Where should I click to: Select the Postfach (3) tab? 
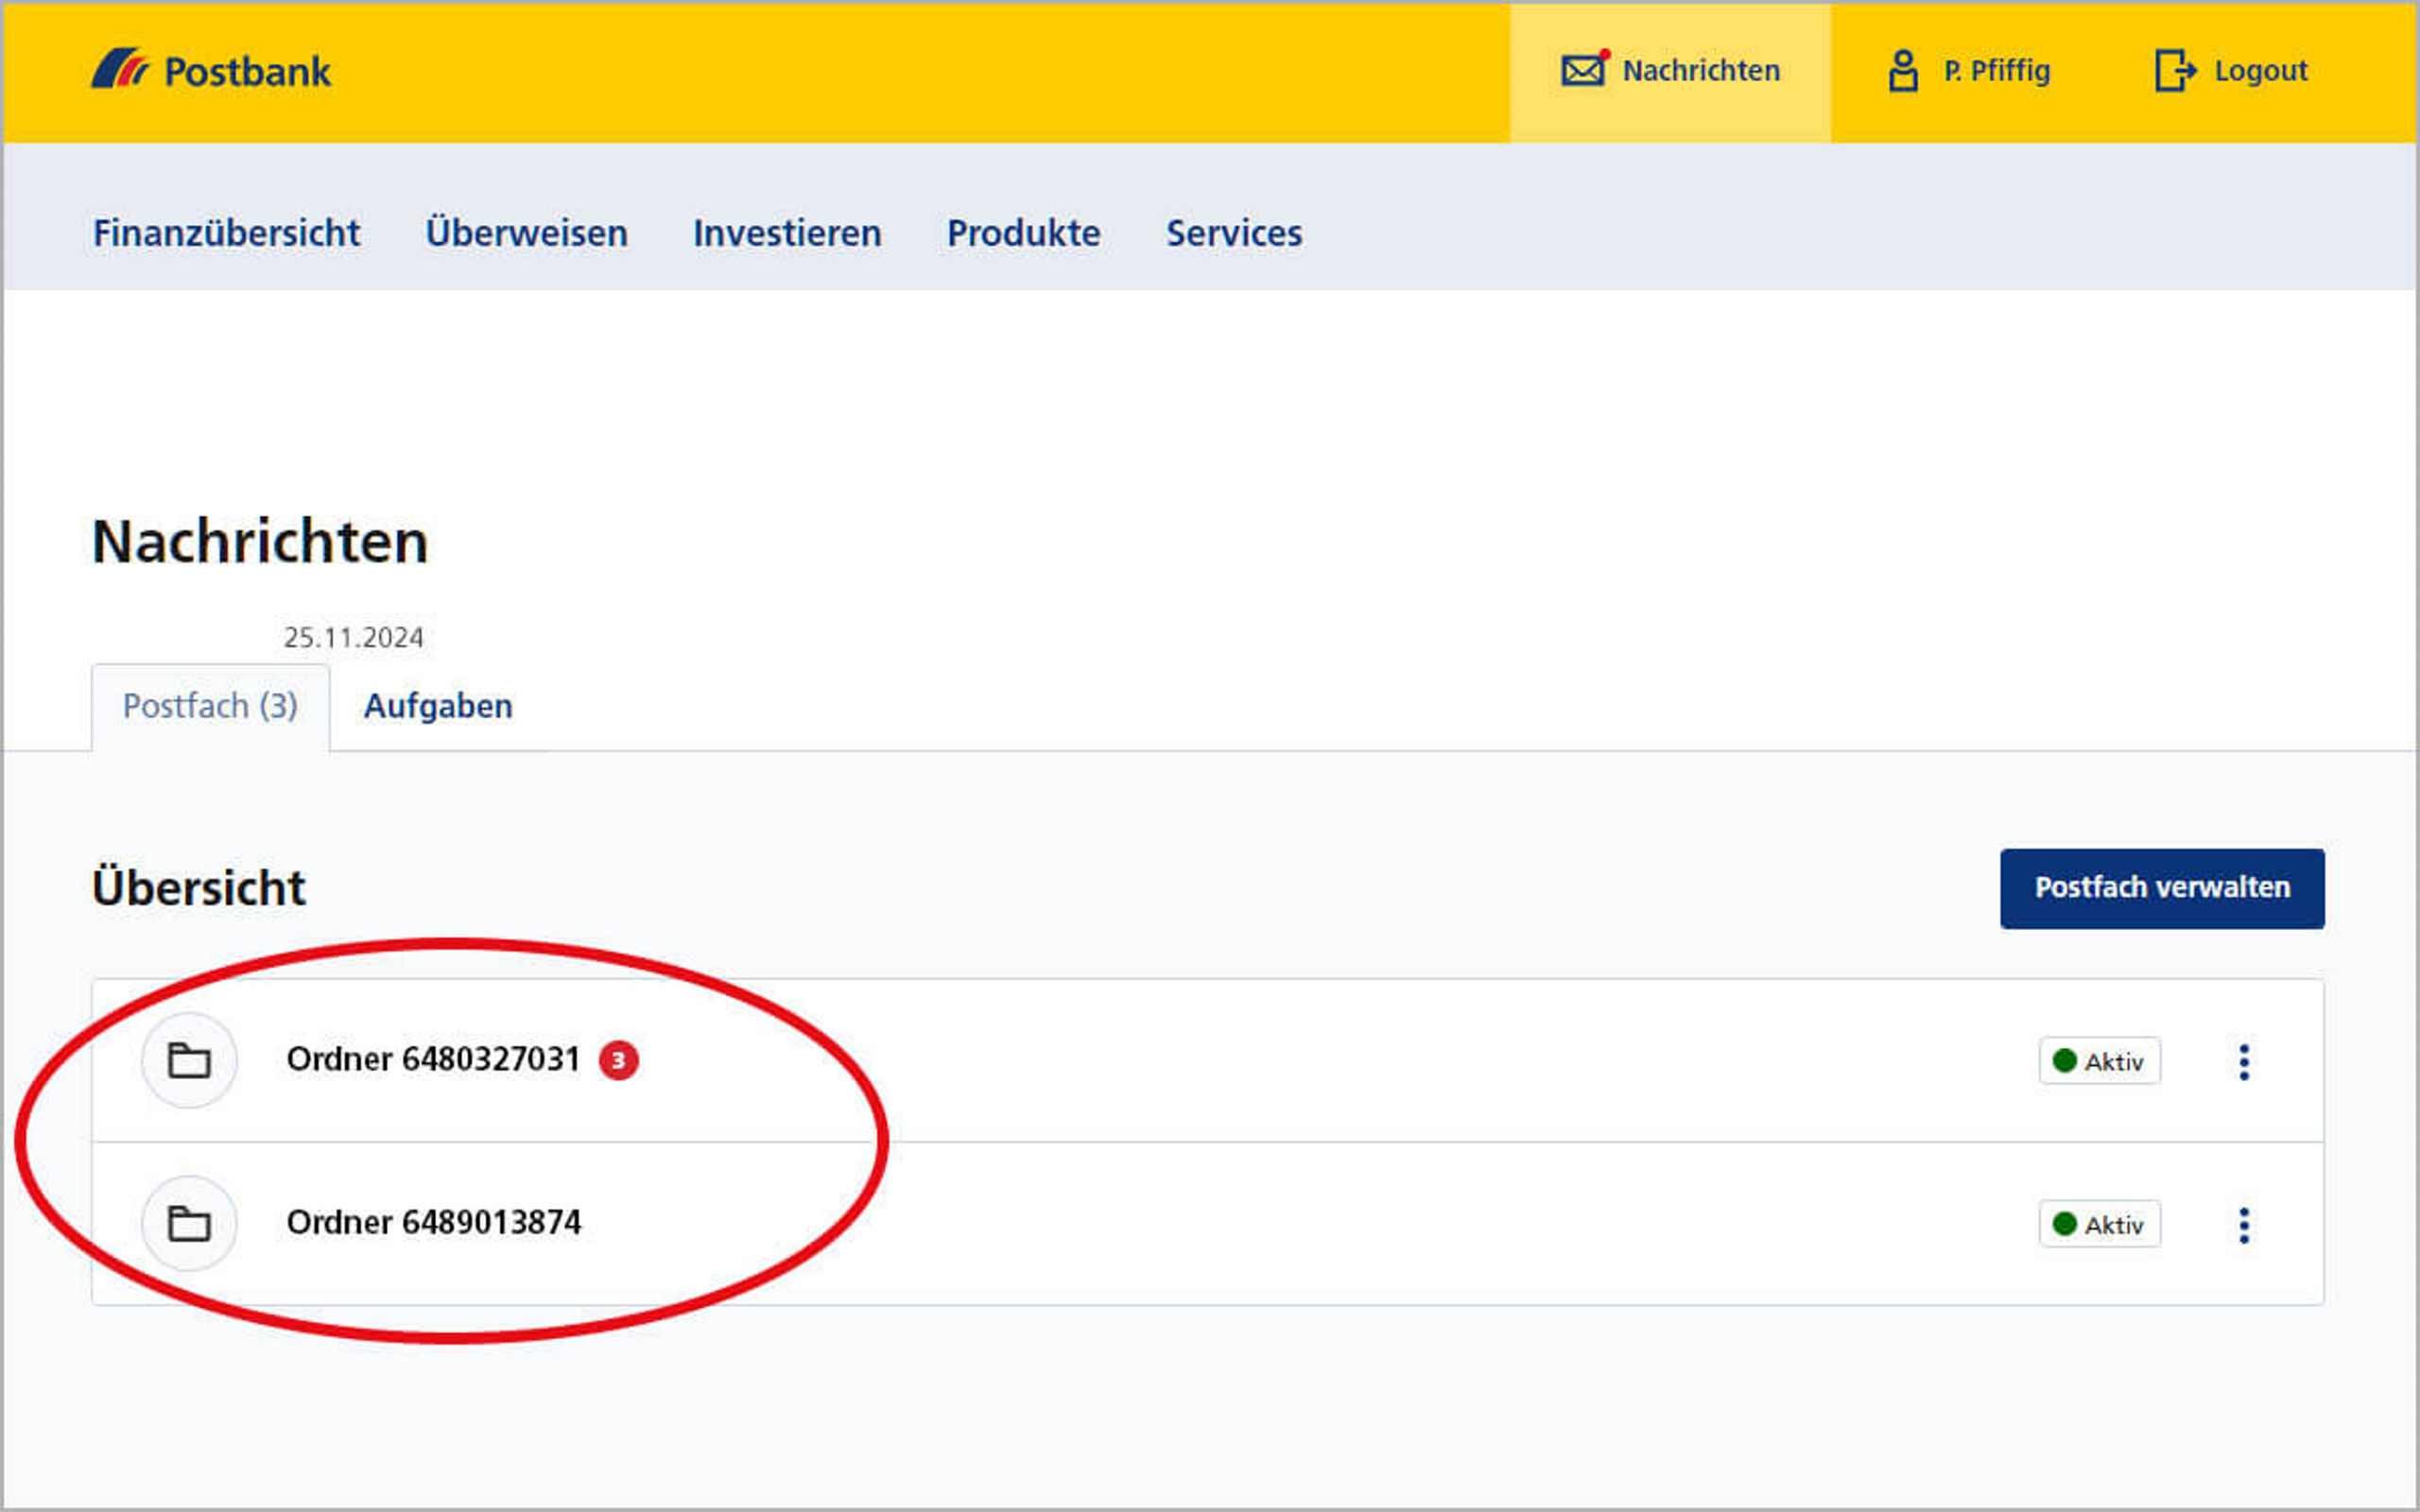click(x=210, y=706)
